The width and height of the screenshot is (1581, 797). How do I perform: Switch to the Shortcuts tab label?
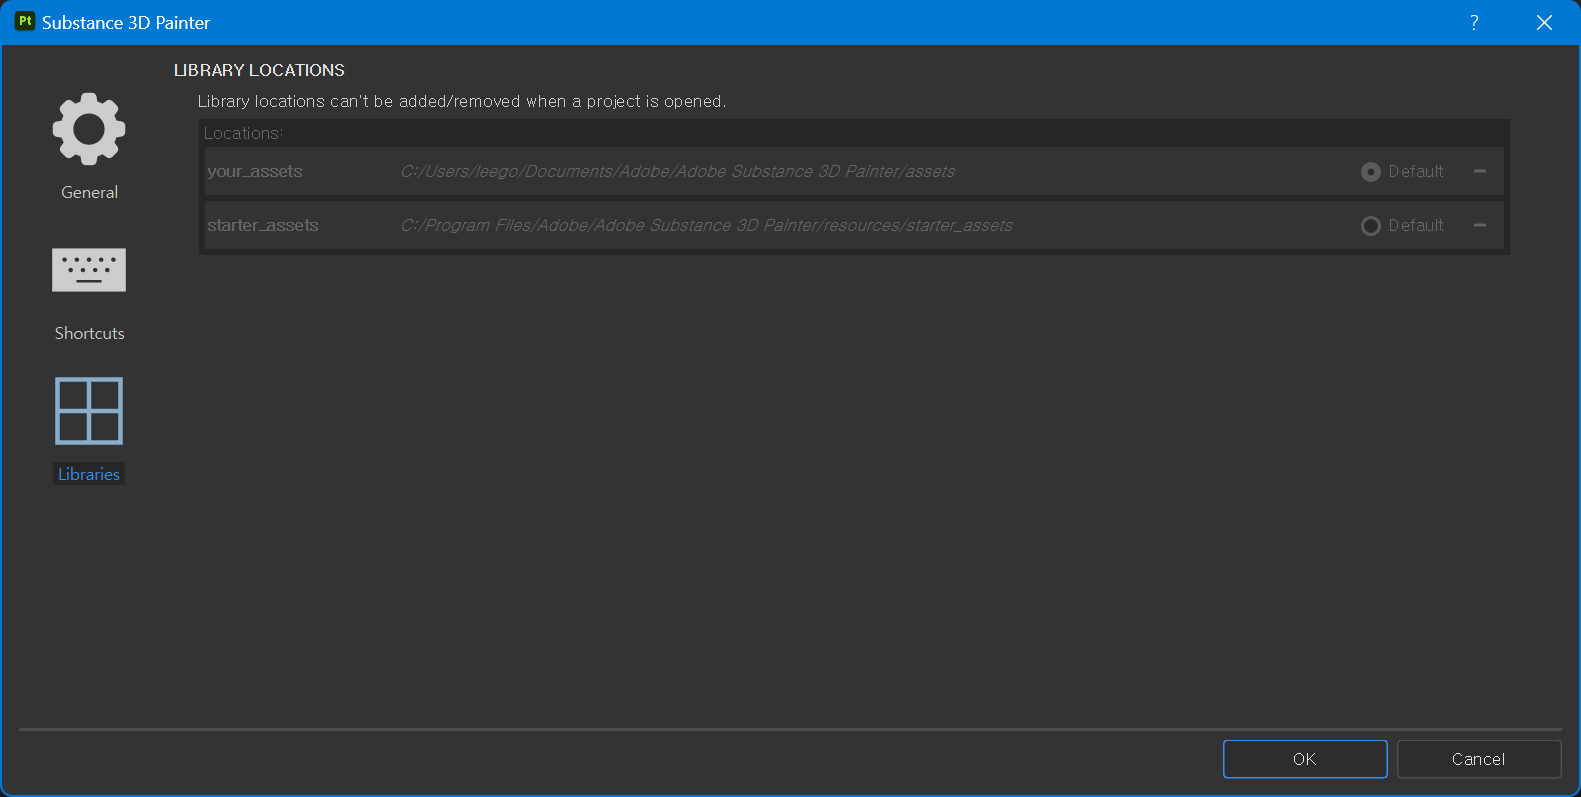click(x=89, y=333)
